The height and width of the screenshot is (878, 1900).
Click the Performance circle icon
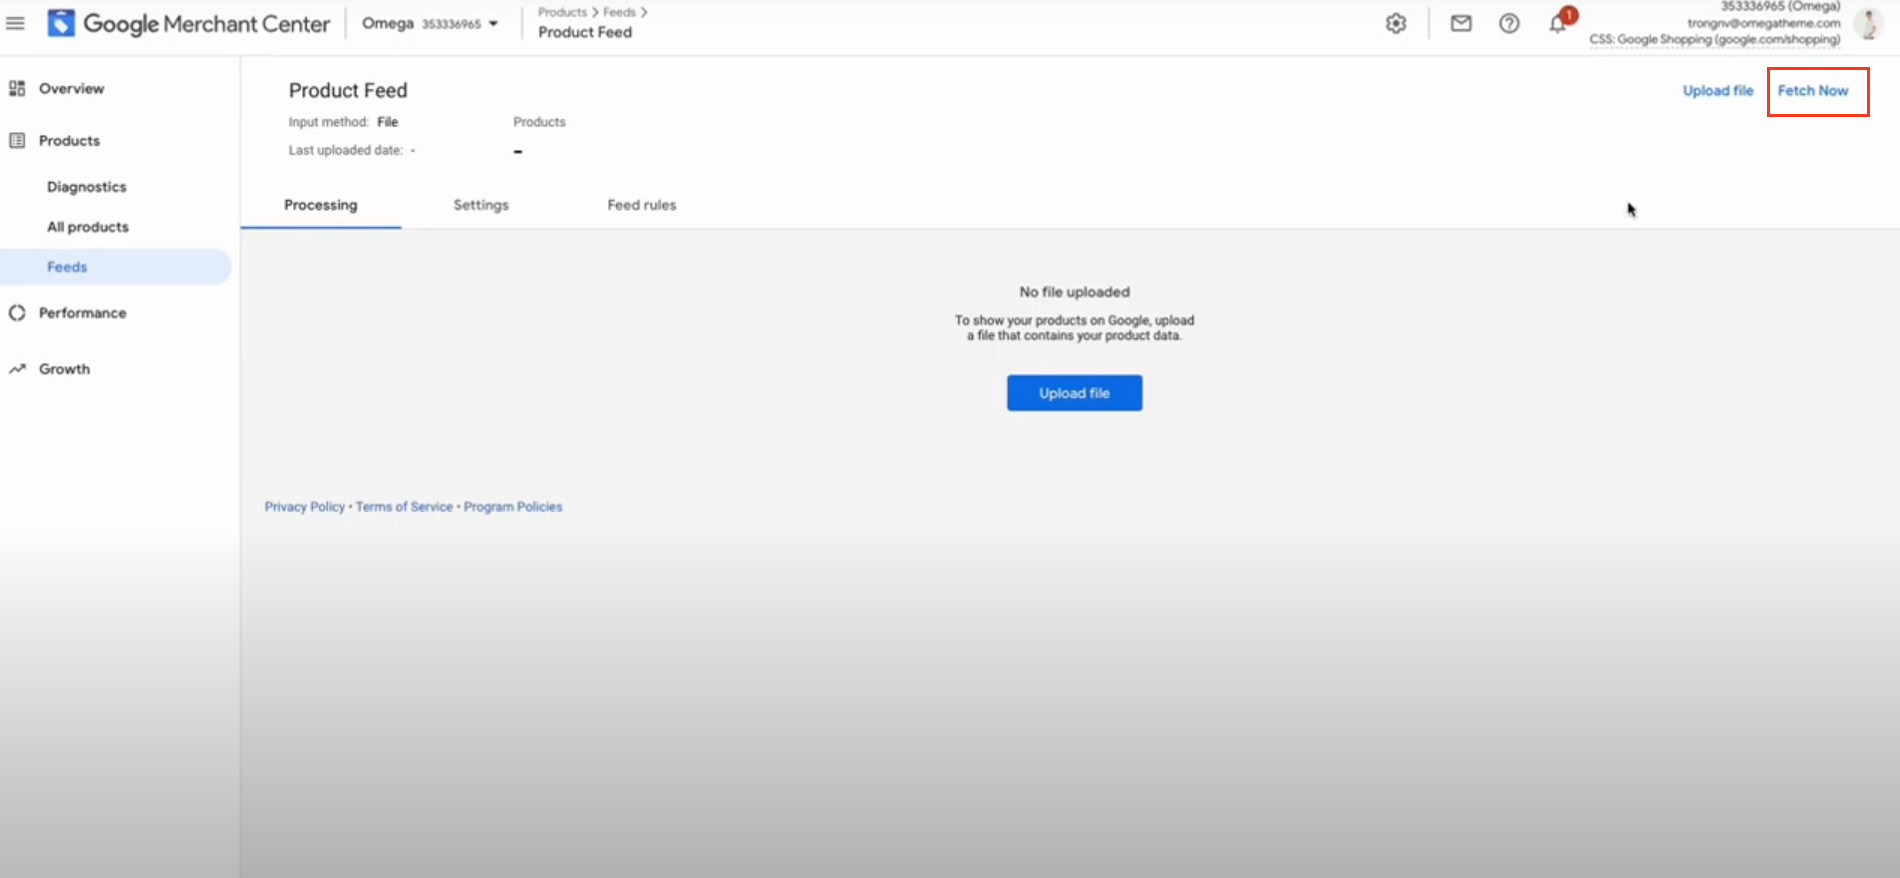click(17, 313)
